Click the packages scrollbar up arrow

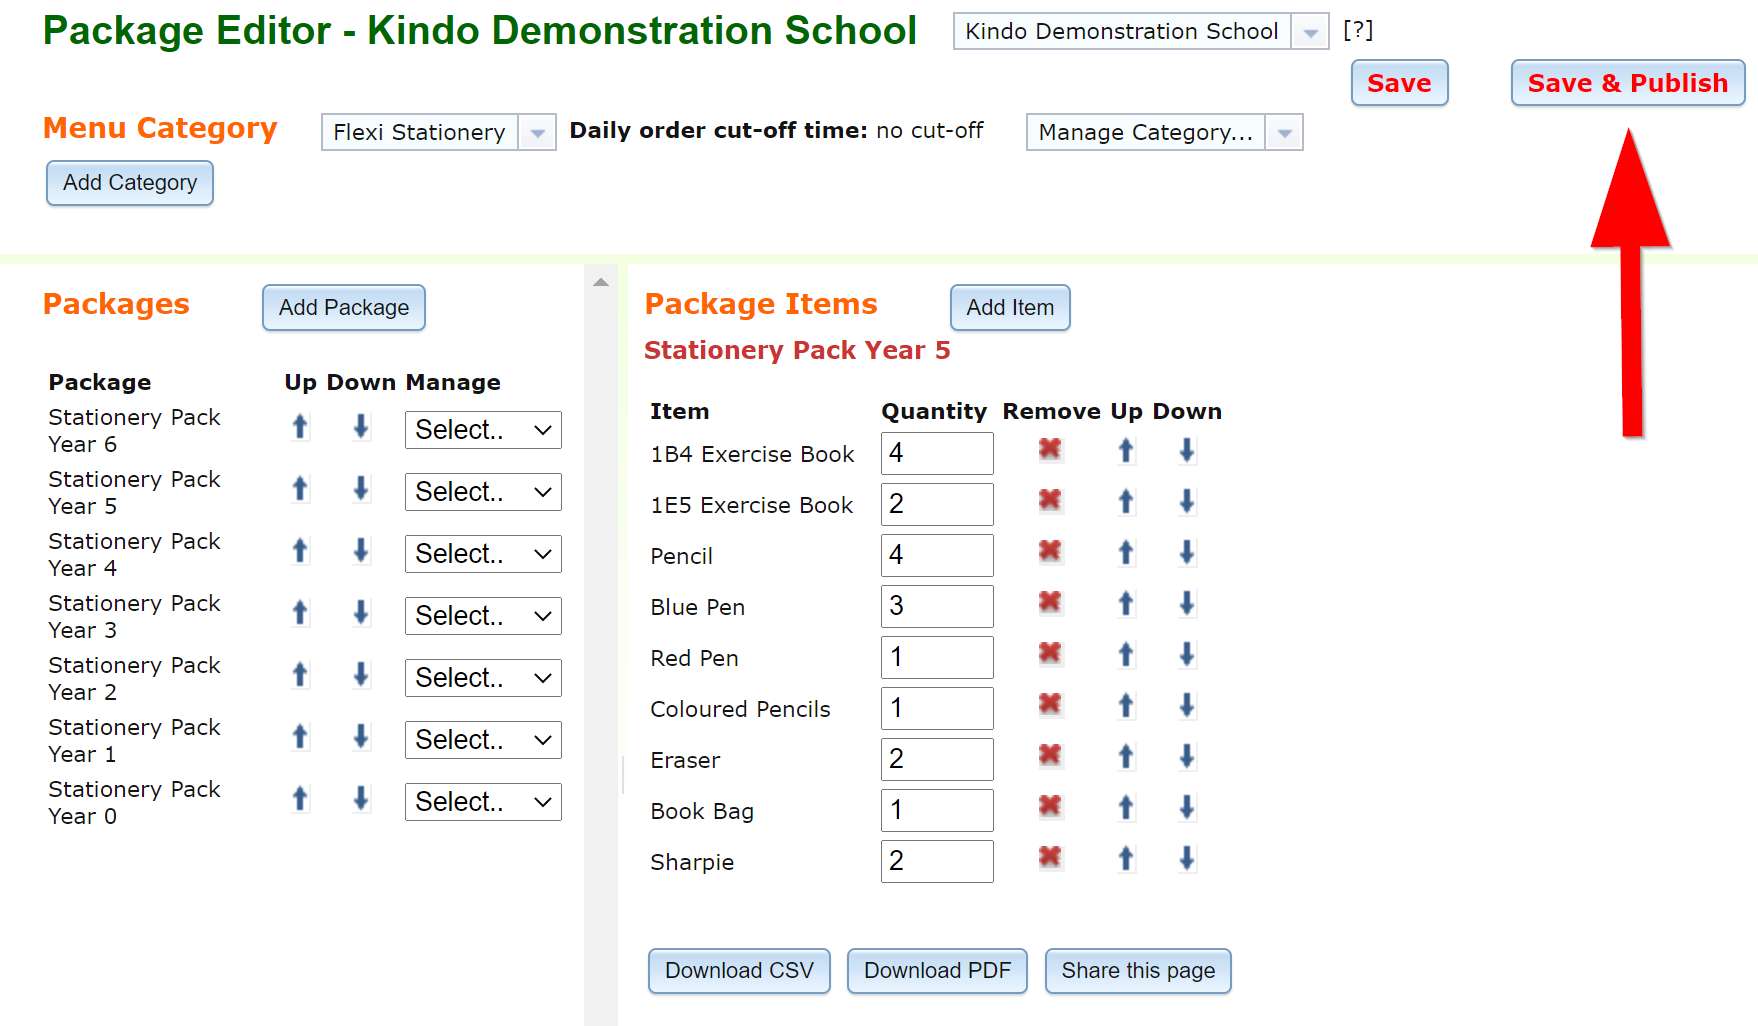click(x=601, y=282)
